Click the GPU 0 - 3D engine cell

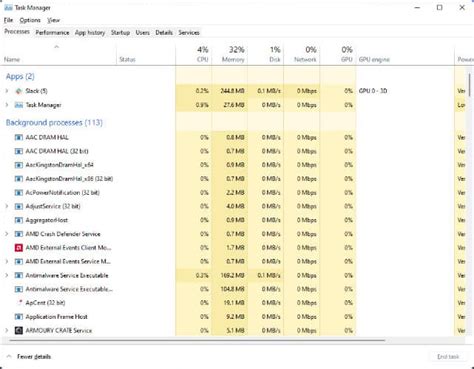click(x=373, y=91)
